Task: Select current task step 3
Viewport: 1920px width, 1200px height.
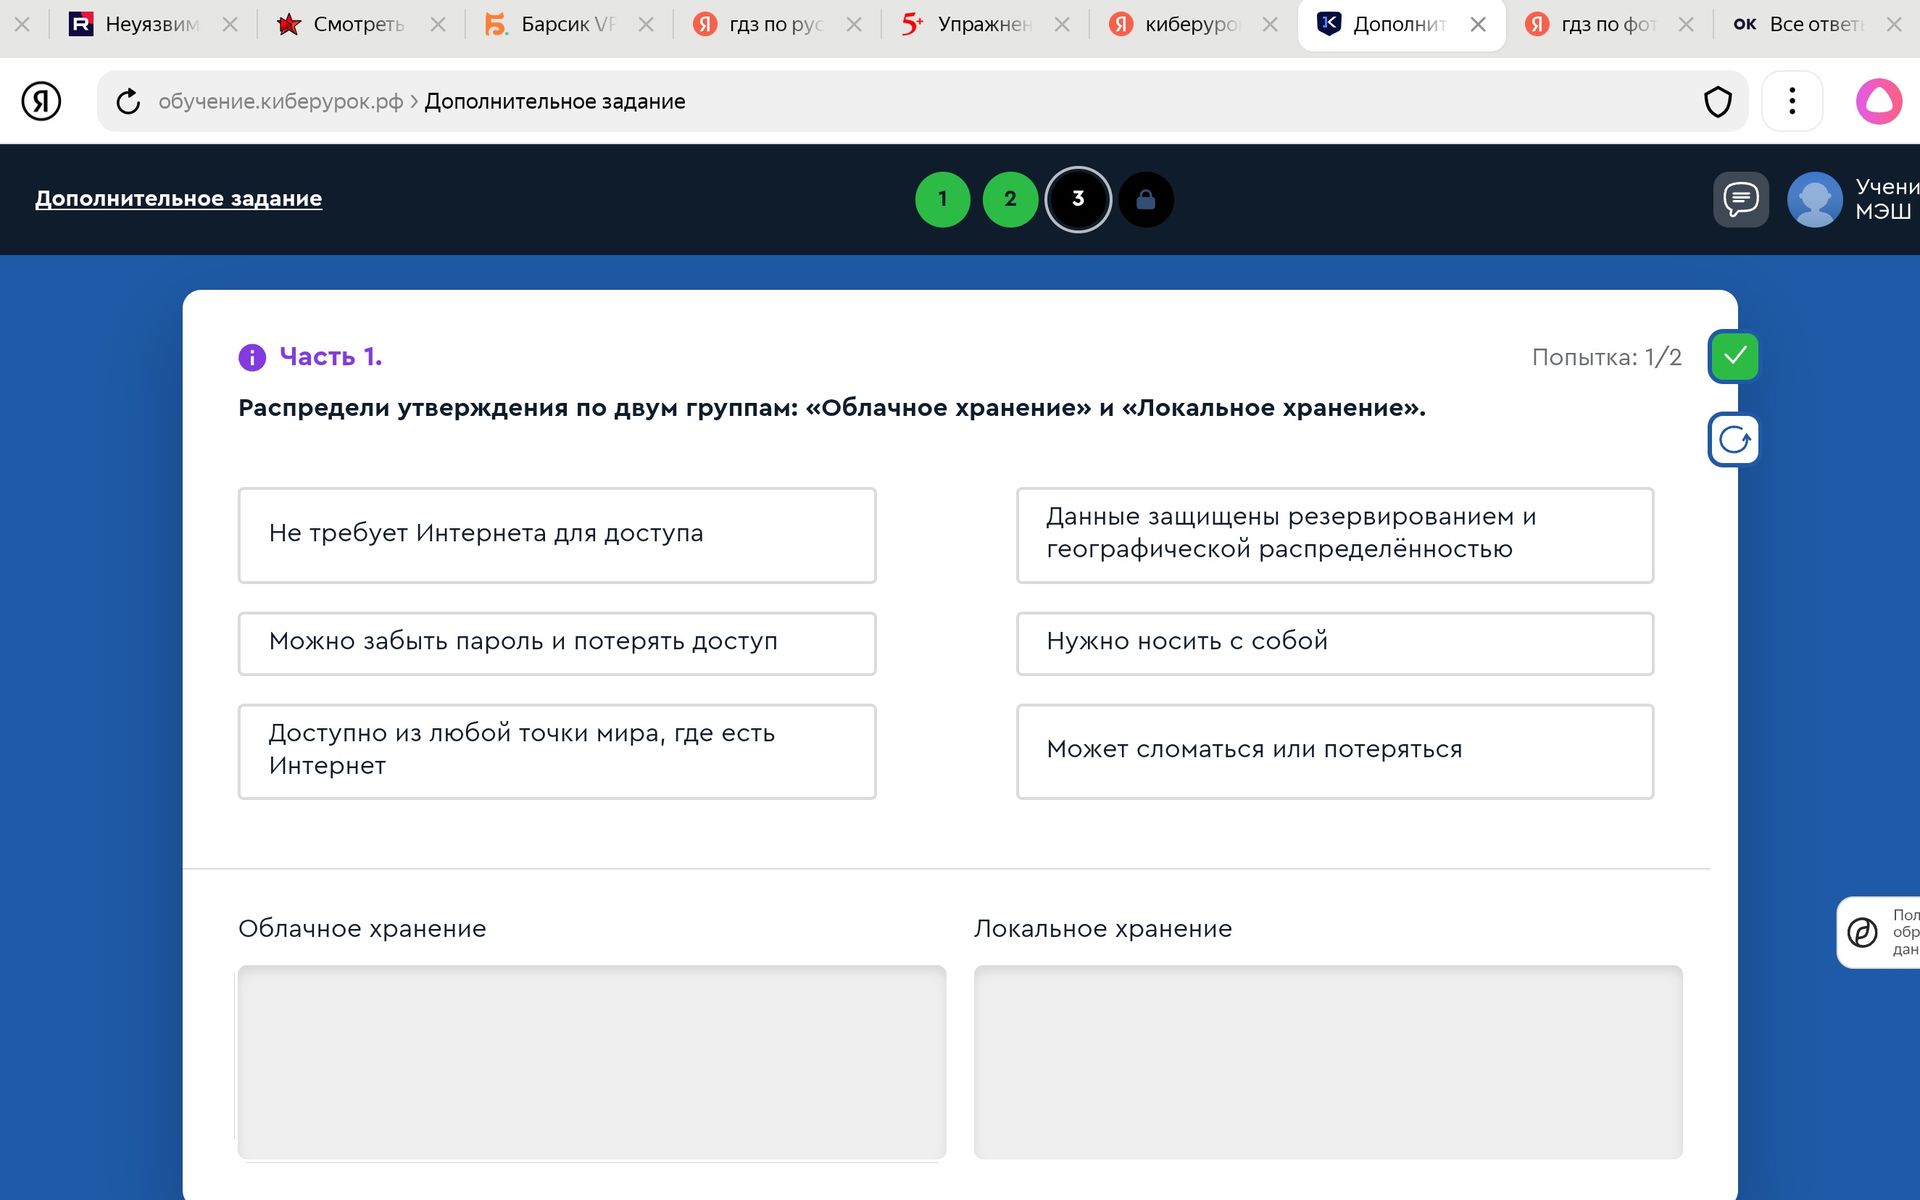Action: [1078, 199]
